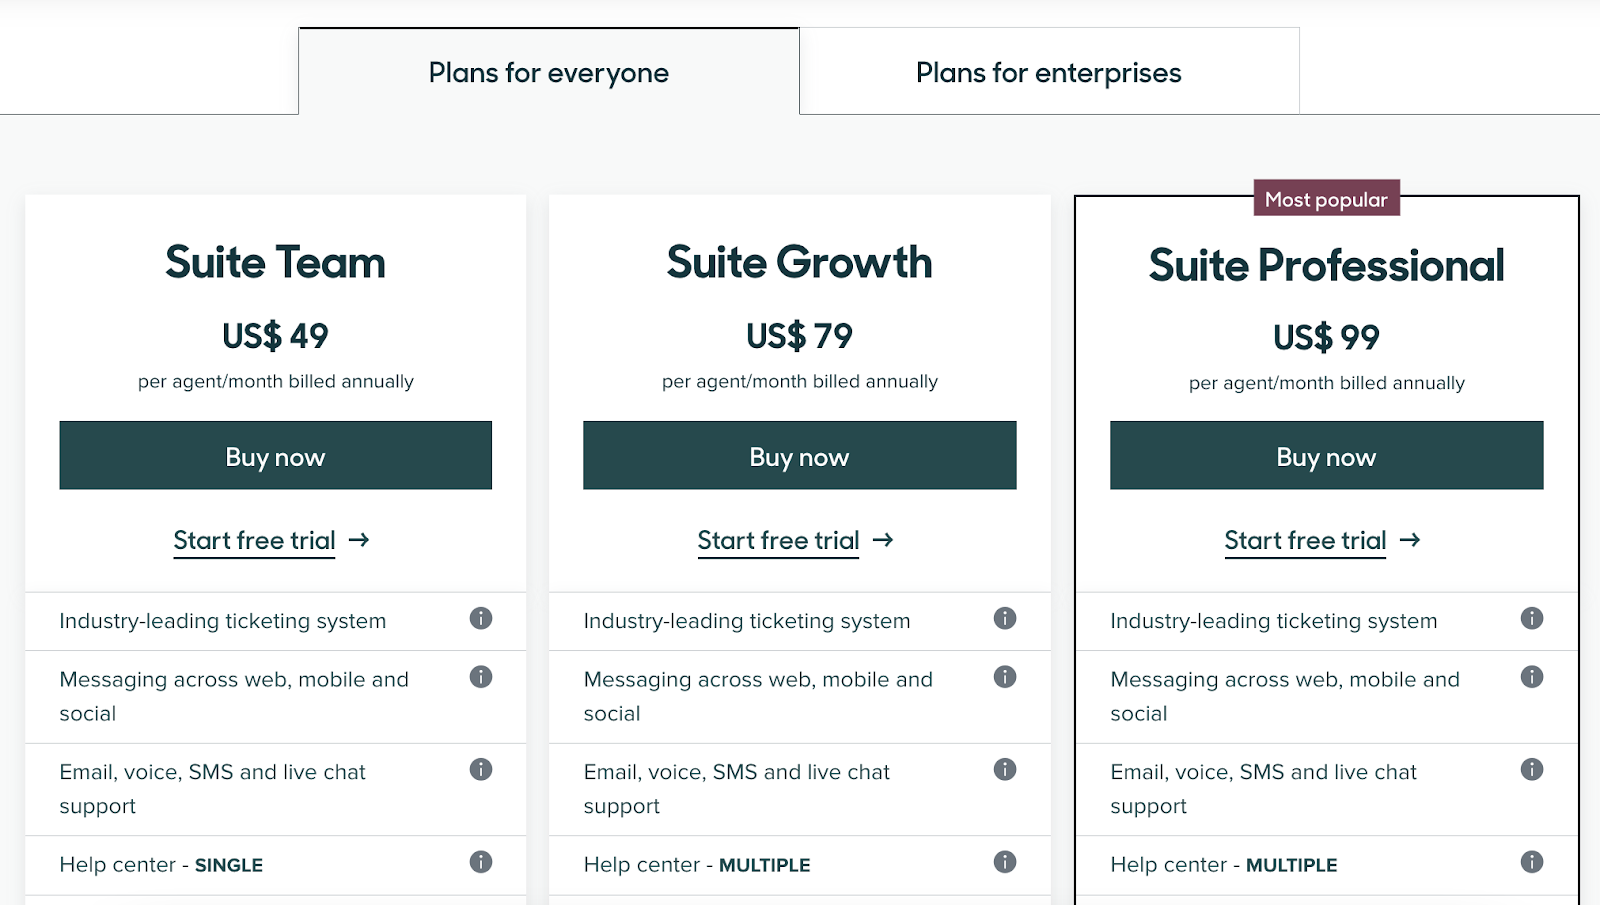Click info icon for Suite Professional messaging row

point(1532,677)
